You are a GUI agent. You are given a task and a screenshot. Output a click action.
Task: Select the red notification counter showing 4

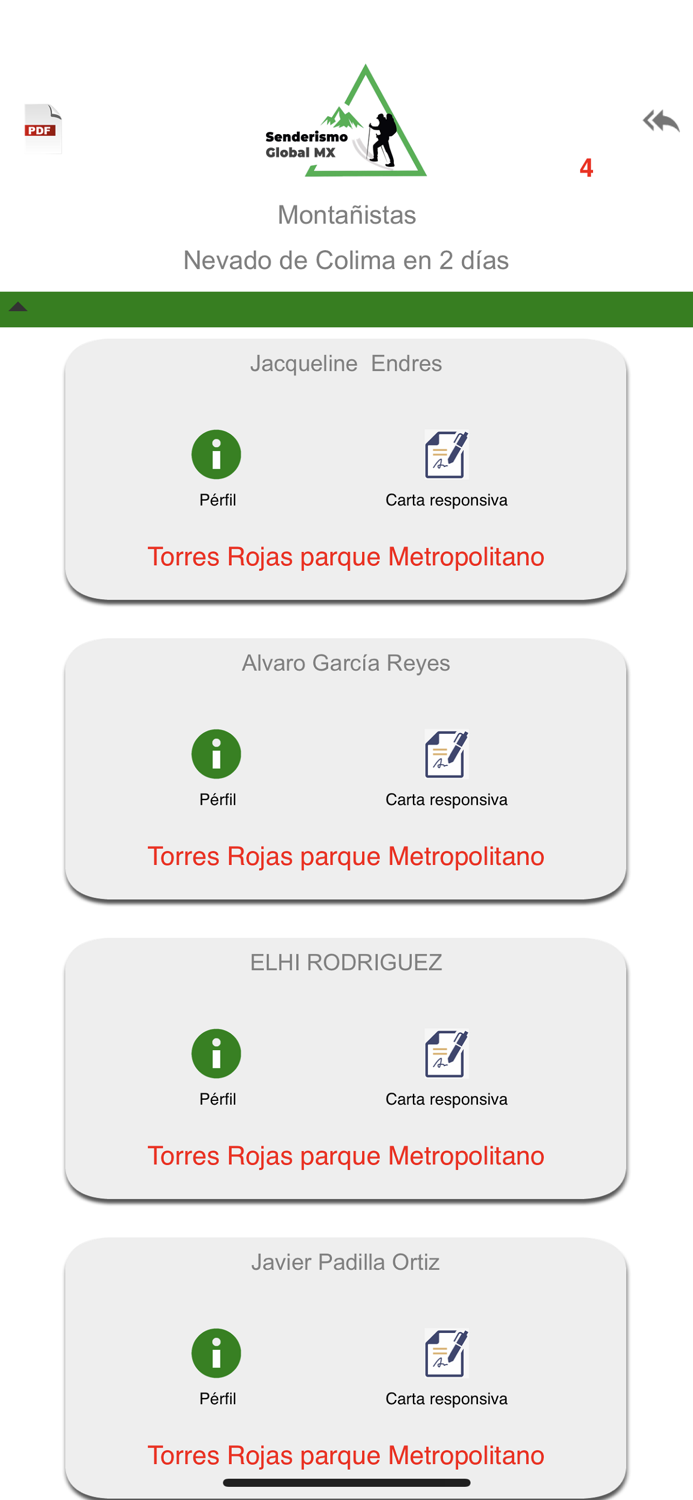(586, 168)
